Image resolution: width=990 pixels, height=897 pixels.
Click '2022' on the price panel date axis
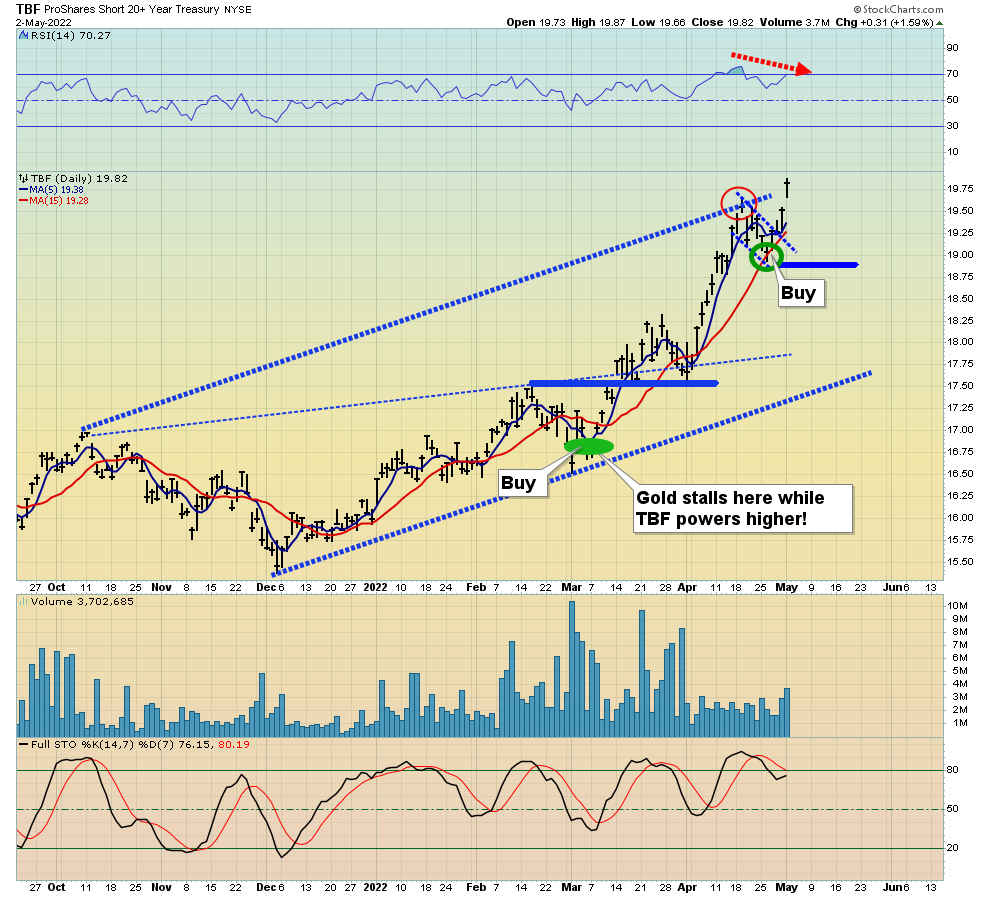375,587
